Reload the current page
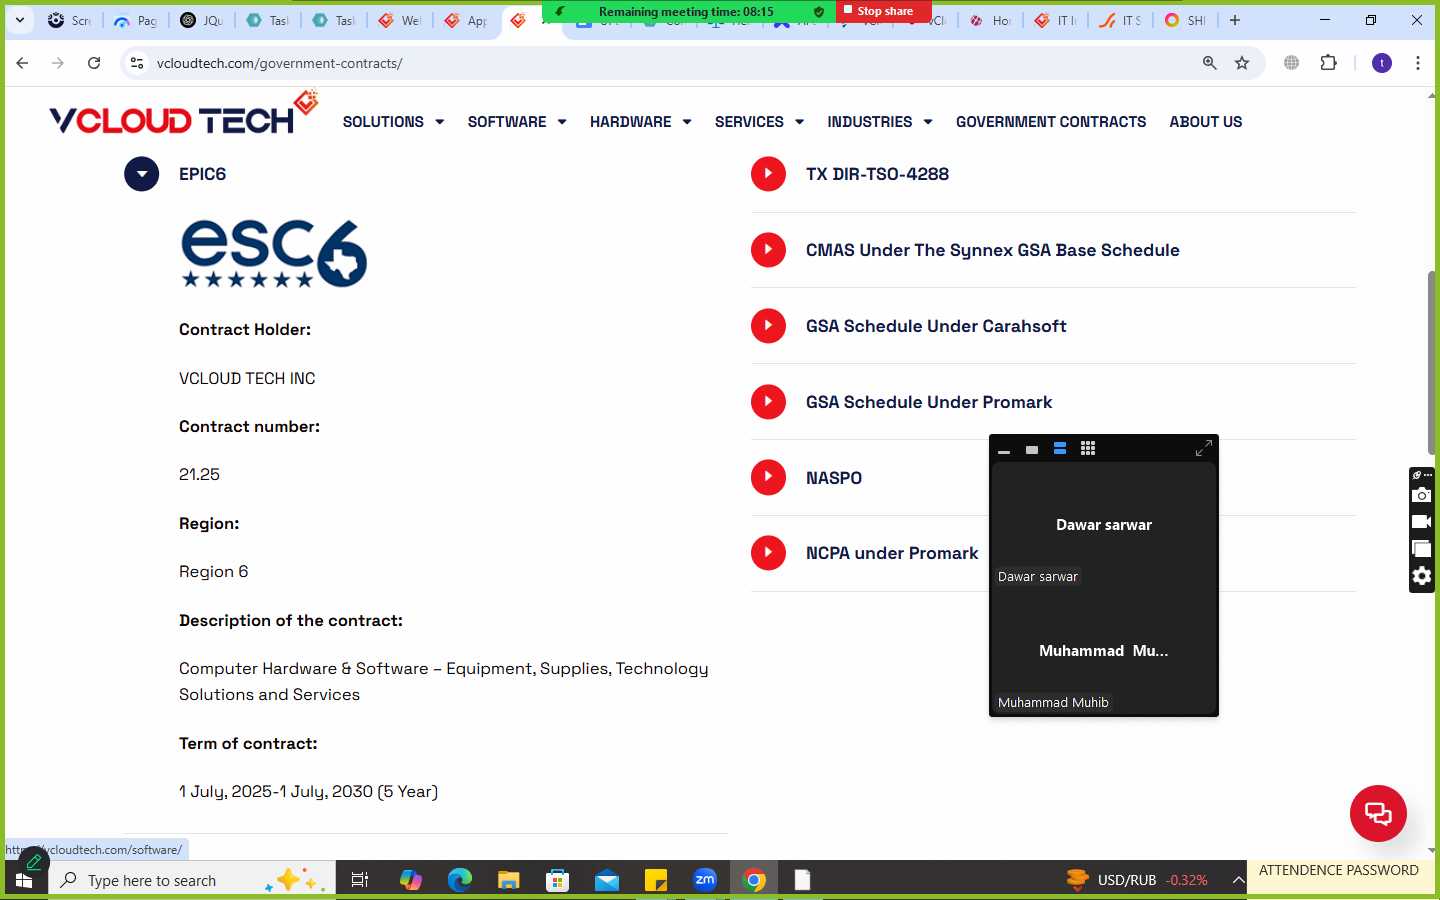1440x900 pixels. click(x=94, y=63)
